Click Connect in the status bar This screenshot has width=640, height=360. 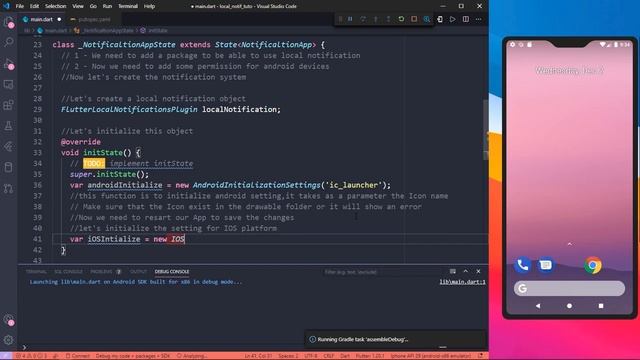[x=78, y=356]
